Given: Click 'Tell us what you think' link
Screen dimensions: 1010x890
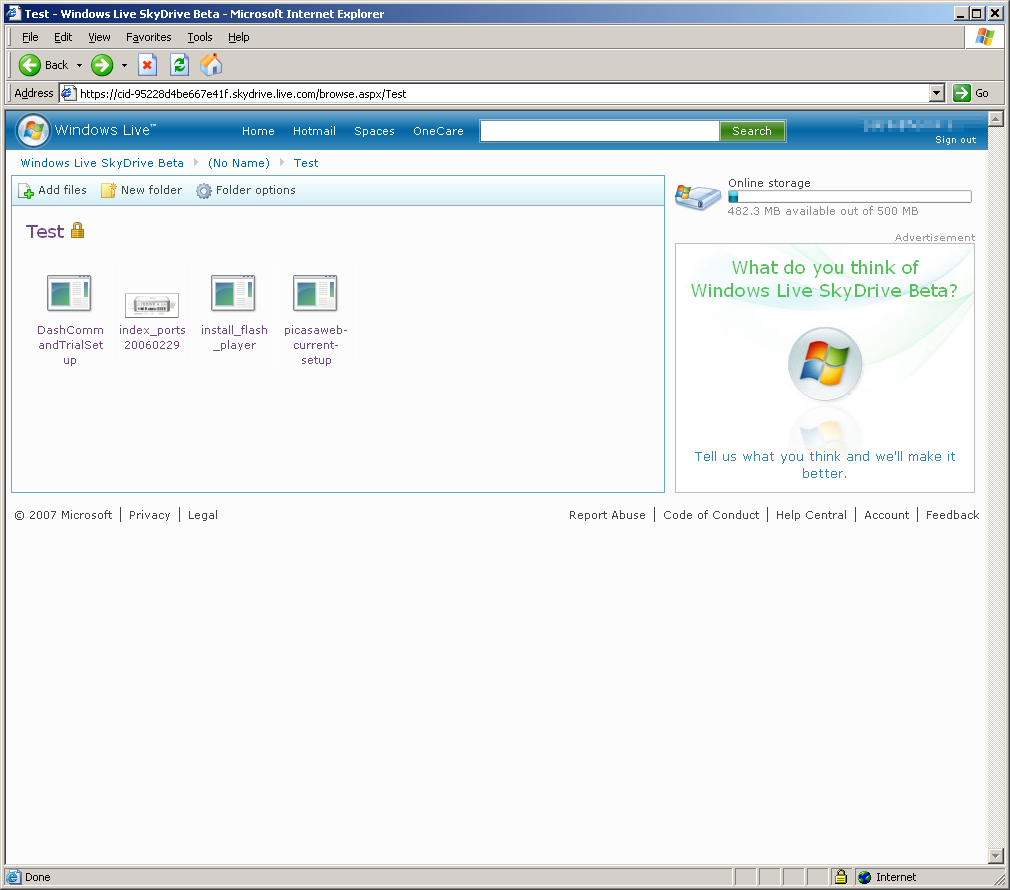Looking at the screenshot, I should coord(824,464).
